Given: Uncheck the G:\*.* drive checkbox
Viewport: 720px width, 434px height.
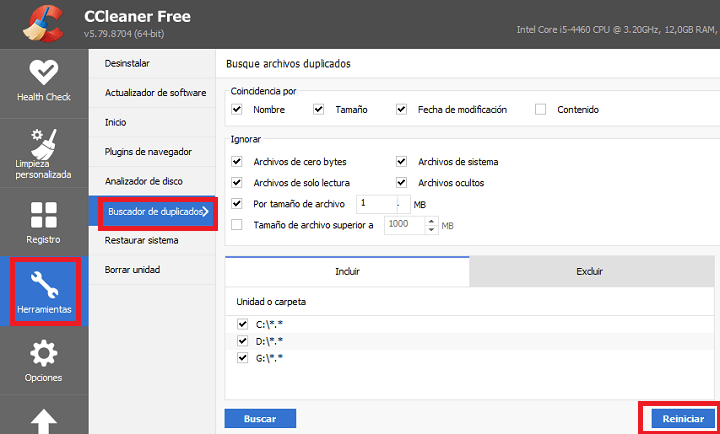Looking at the screenshot, I should click(242, 358).
